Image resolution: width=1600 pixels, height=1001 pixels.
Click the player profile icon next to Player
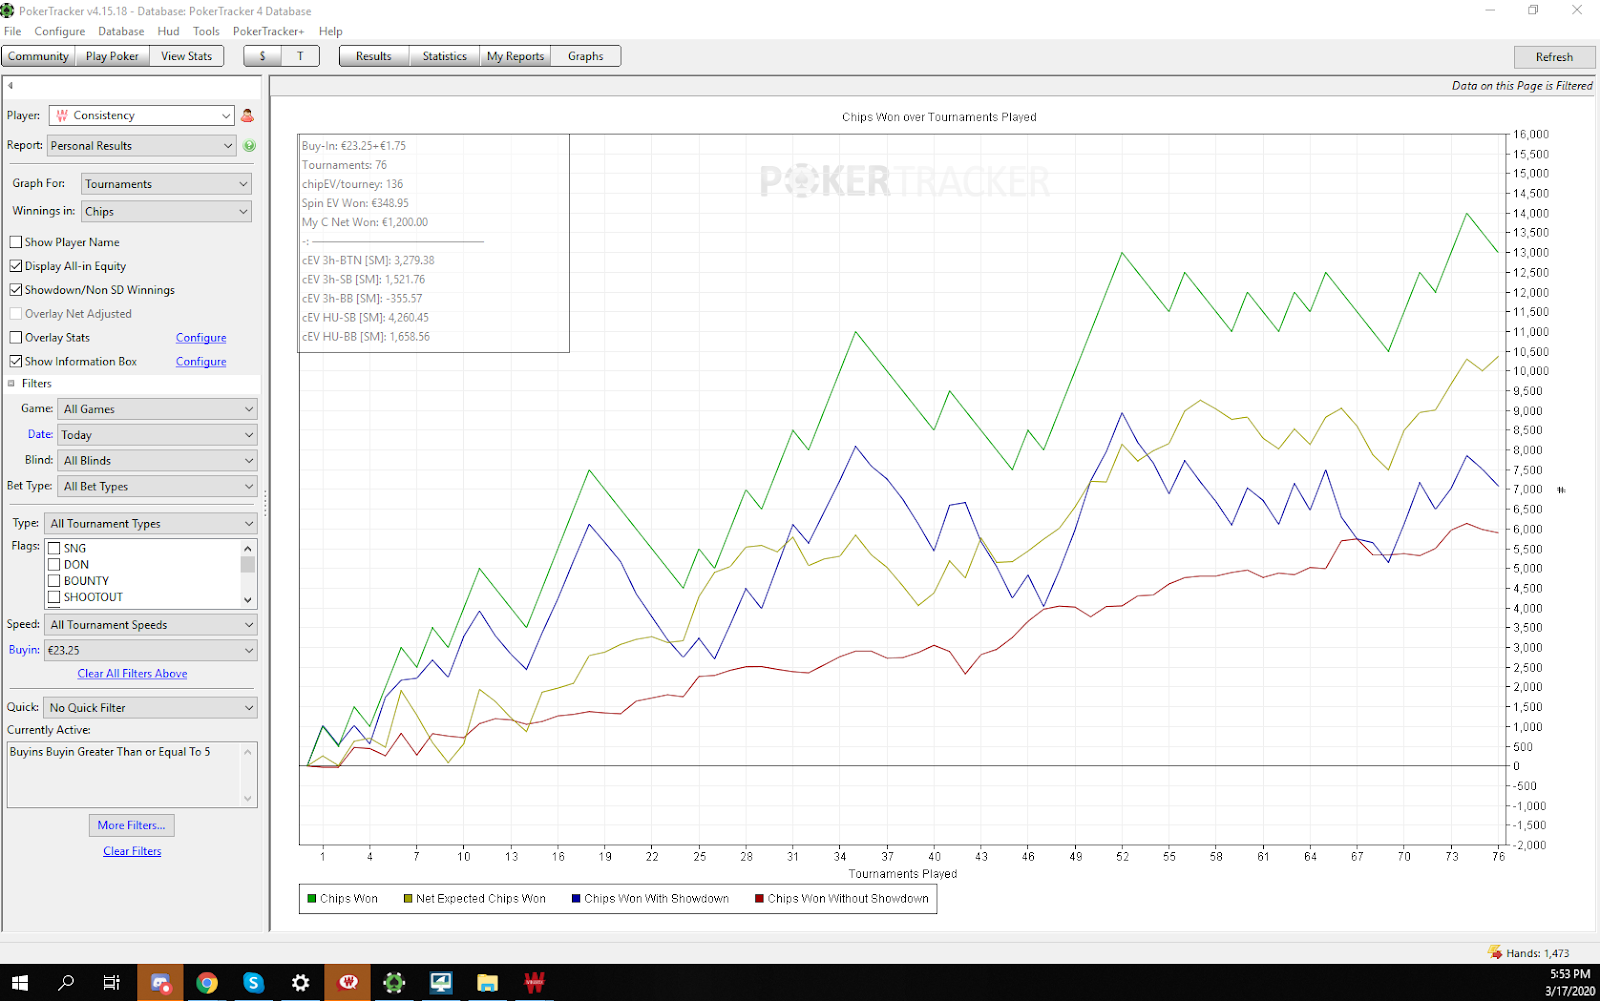tap(247, 116)
